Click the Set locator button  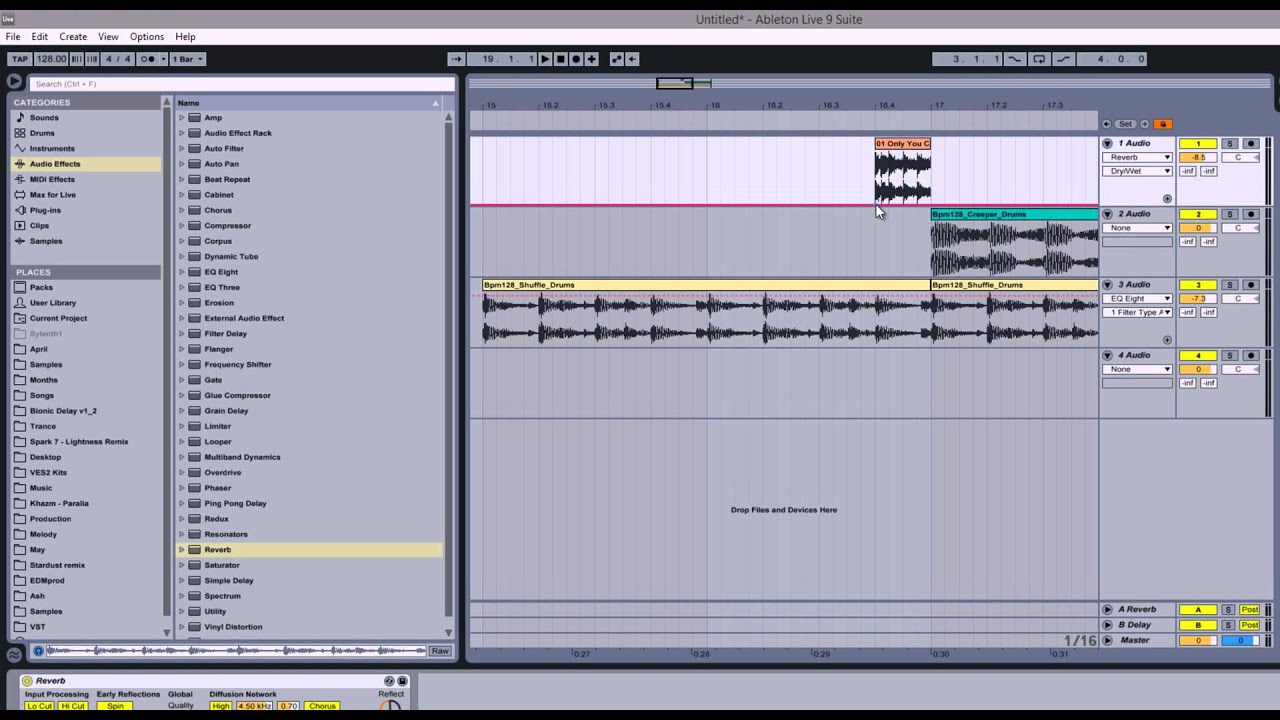coord(1126,124)
